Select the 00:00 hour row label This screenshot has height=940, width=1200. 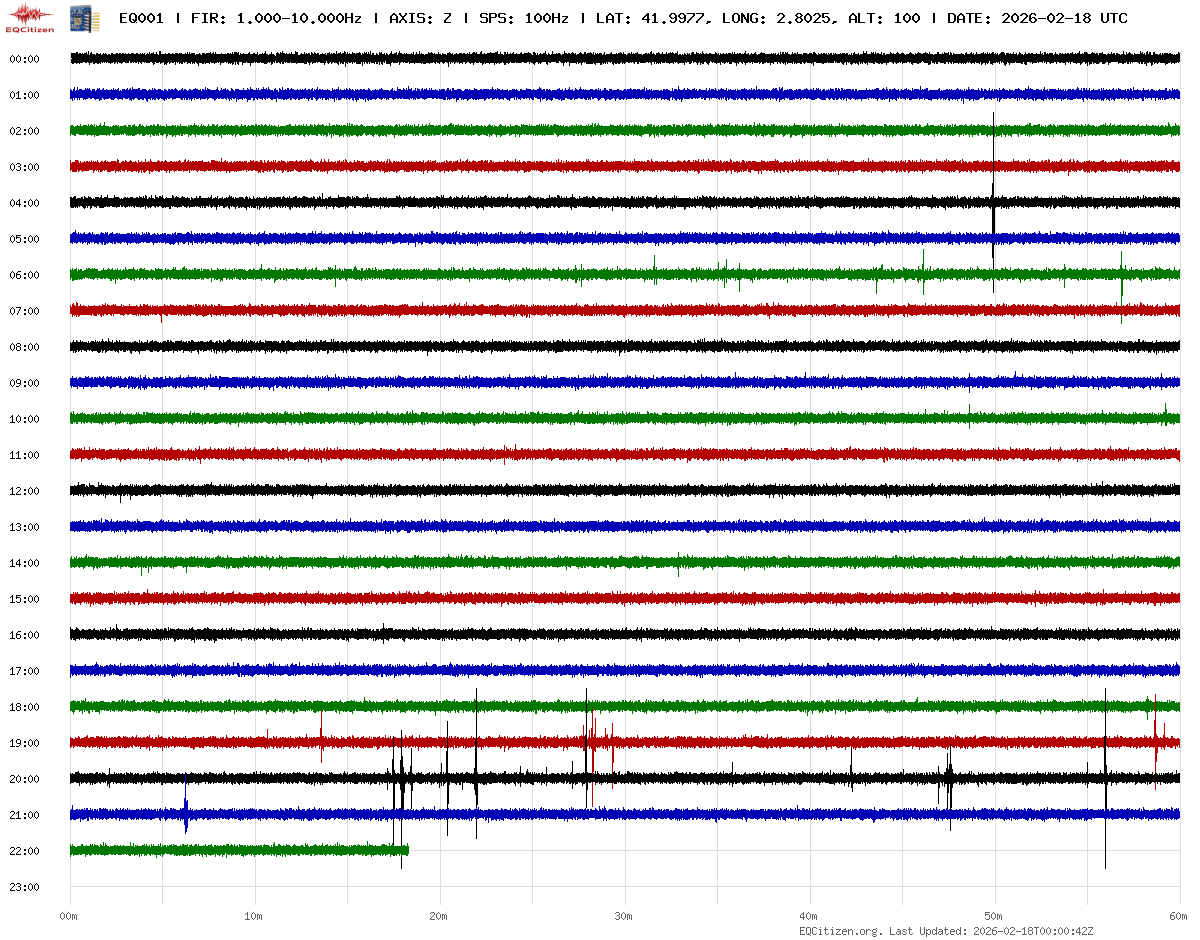[x=24, y=59]
